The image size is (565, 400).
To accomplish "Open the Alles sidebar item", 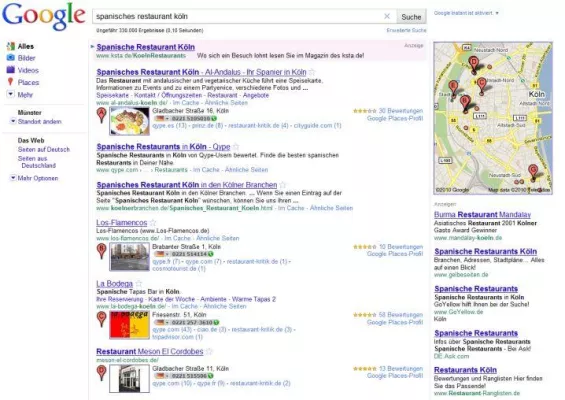I will [26, 46].
